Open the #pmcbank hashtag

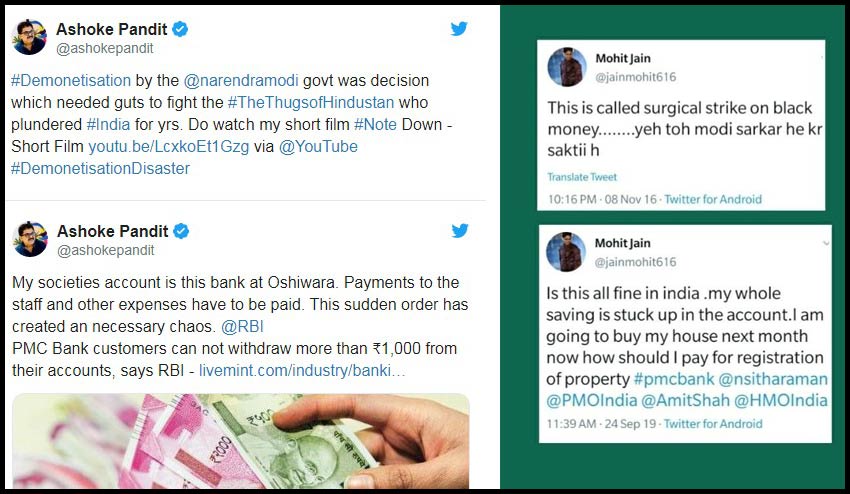[673, 378]
